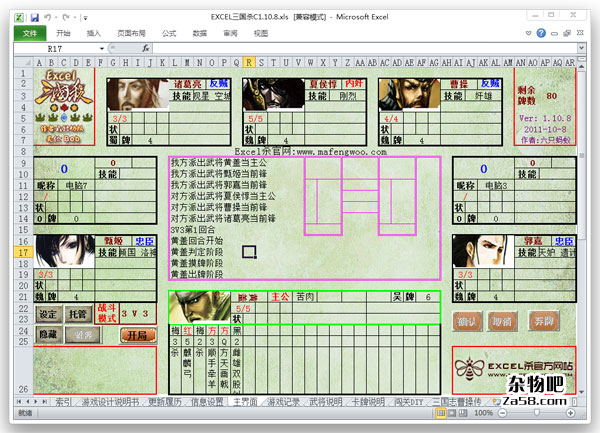Image resolution: width=600 pixels, height=433 pixels.
Task: Open the 数据 Data ribbon tab
Action: pos(199,33)
